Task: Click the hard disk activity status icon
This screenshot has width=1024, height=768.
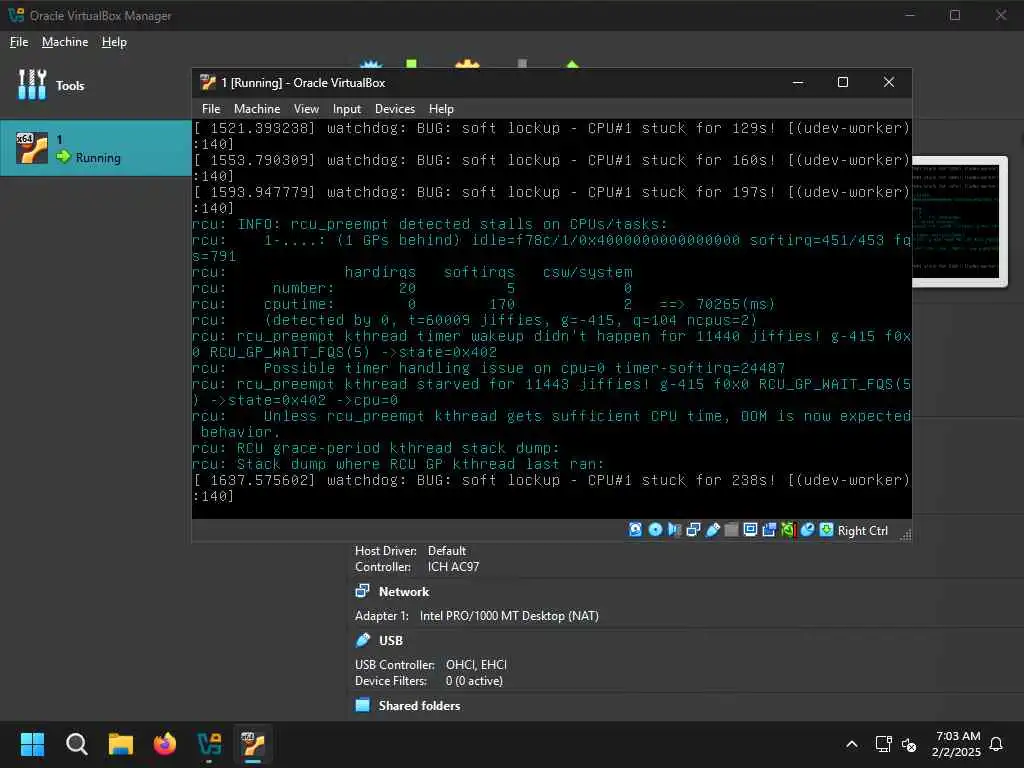Action: pyautogui.click(x=635, y=530)
